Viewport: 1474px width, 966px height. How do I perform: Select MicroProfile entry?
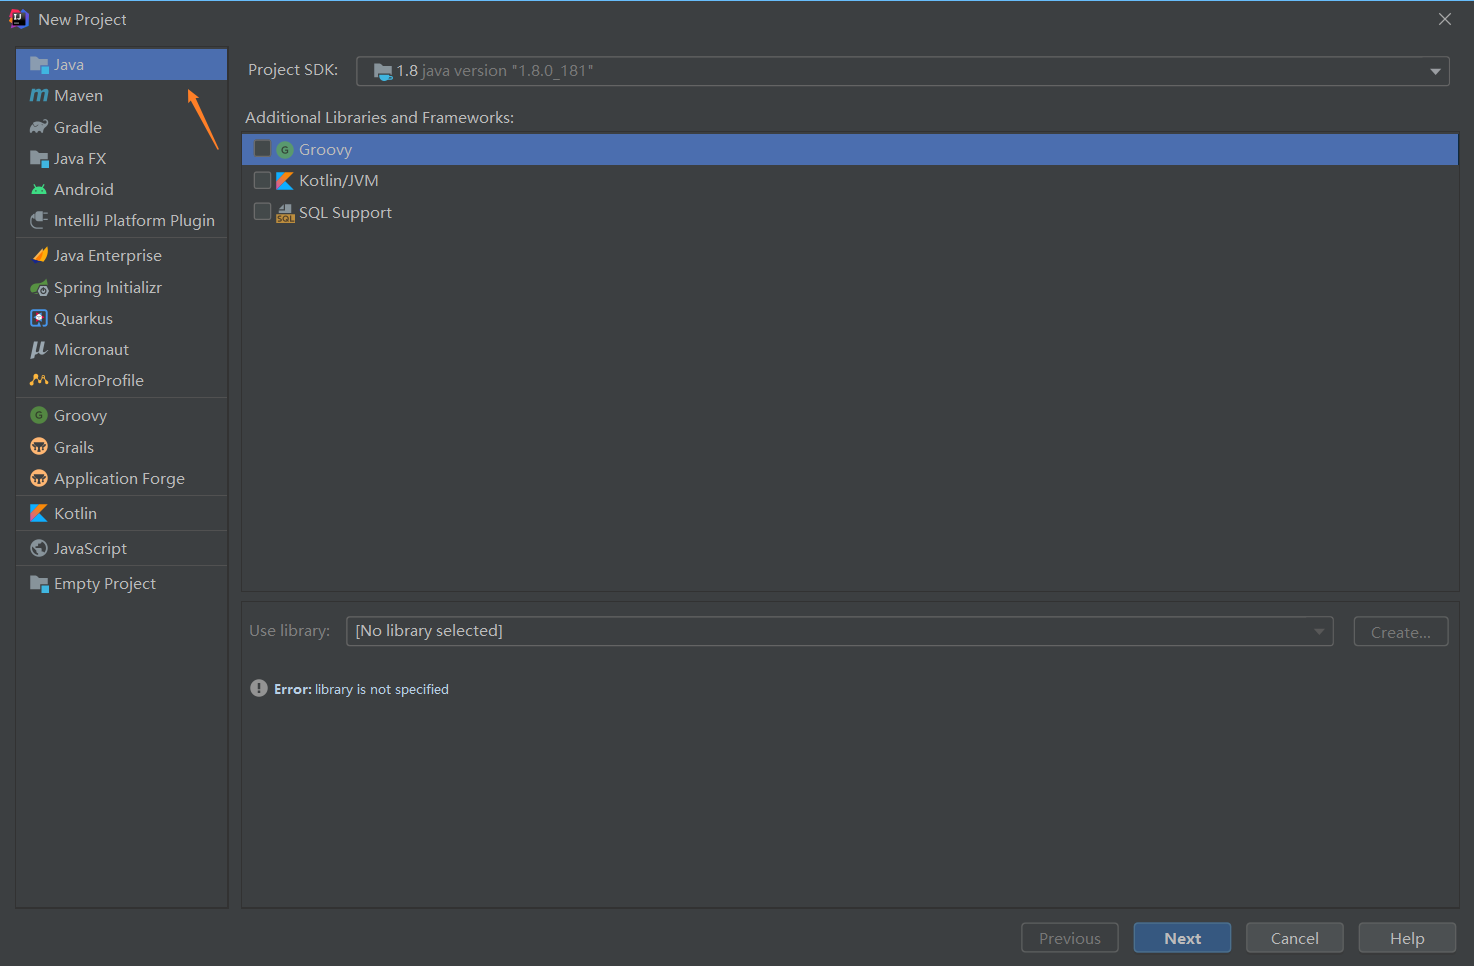pos(122,380)
